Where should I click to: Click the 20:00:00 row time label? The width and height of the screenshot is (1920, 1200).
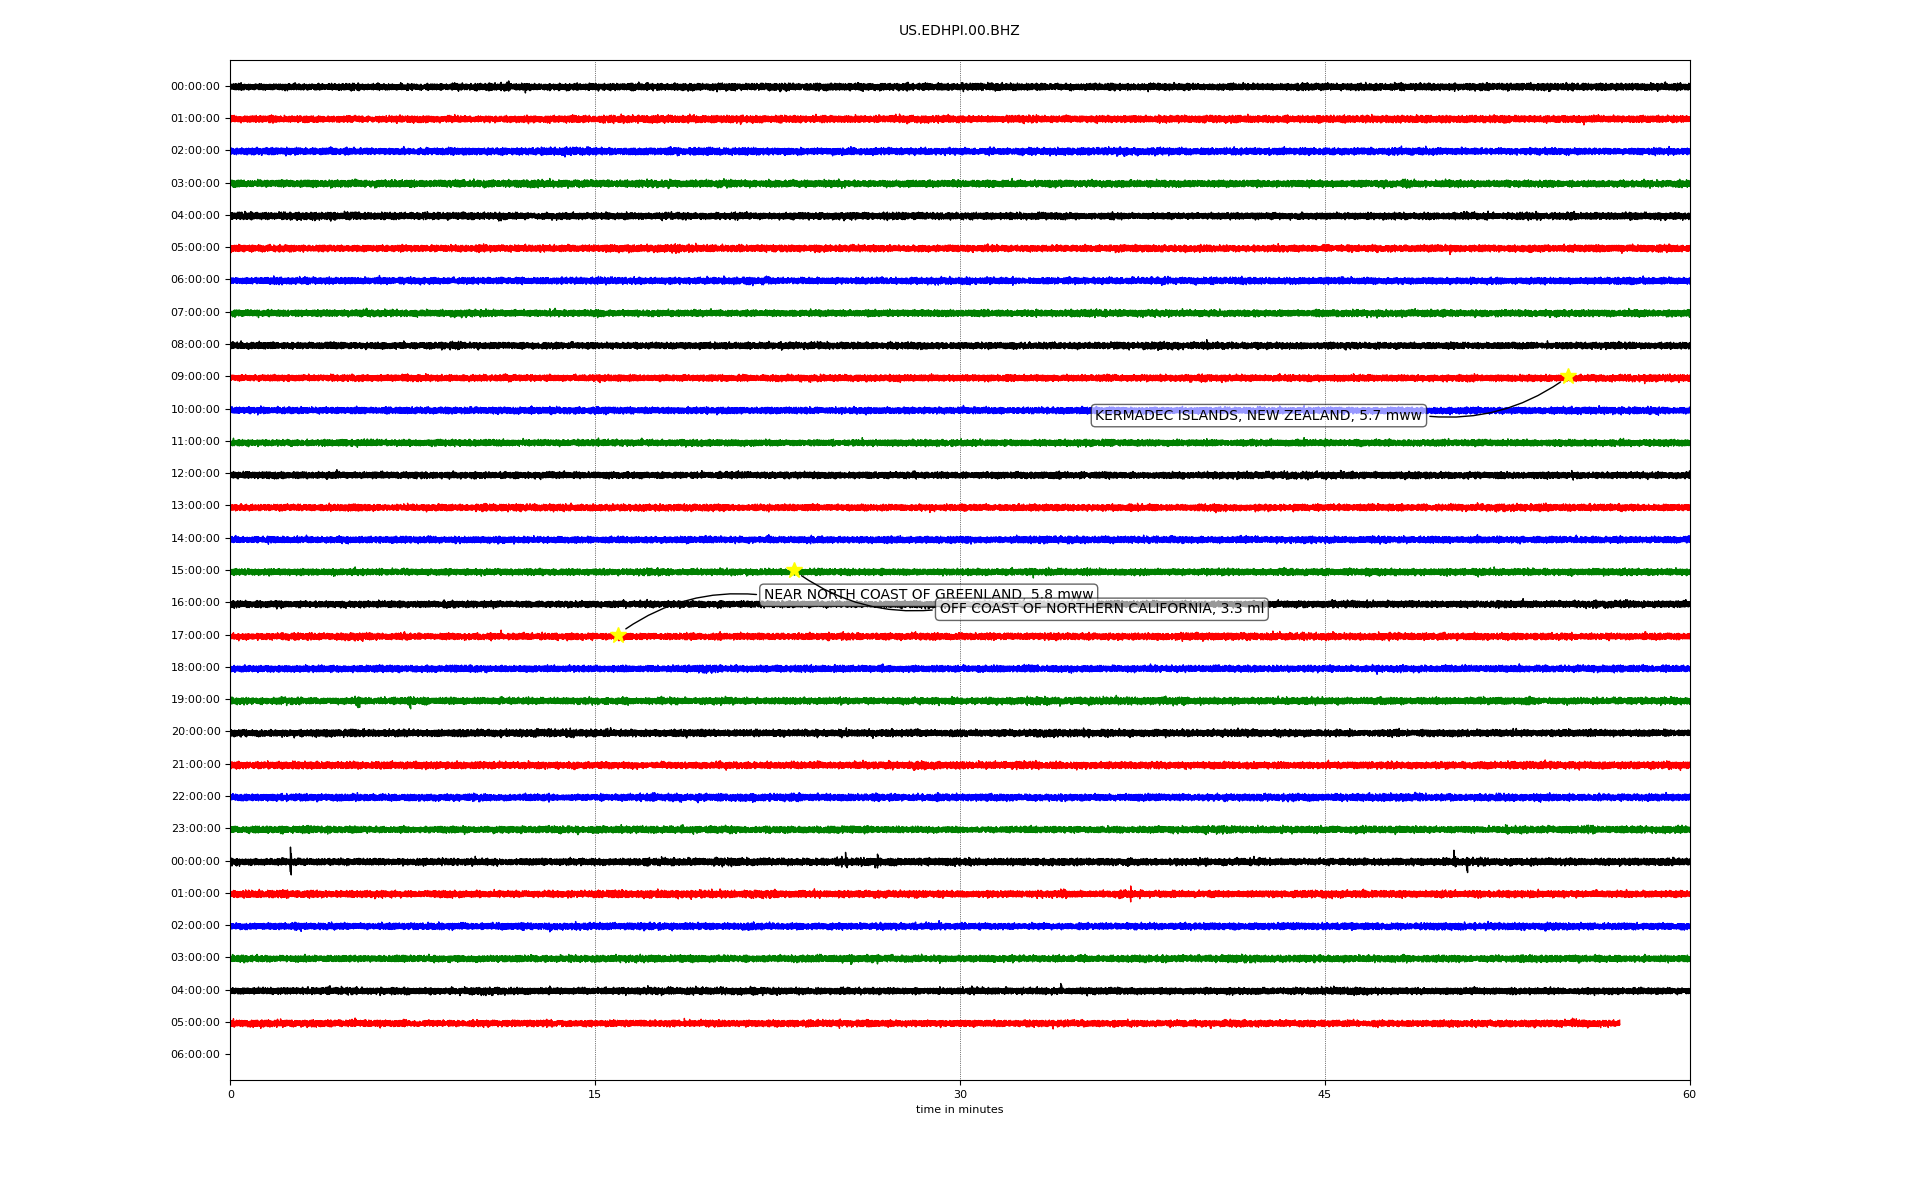195,732
